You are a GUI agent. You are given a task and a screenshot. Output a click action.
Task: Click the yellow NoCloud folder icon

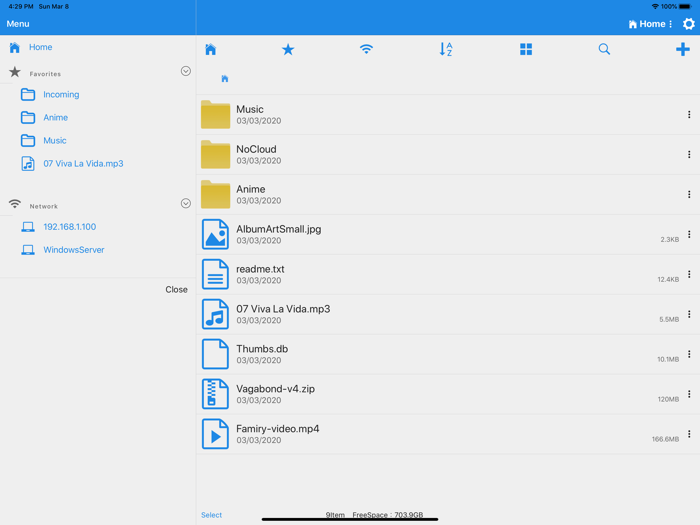coord(215,154)
